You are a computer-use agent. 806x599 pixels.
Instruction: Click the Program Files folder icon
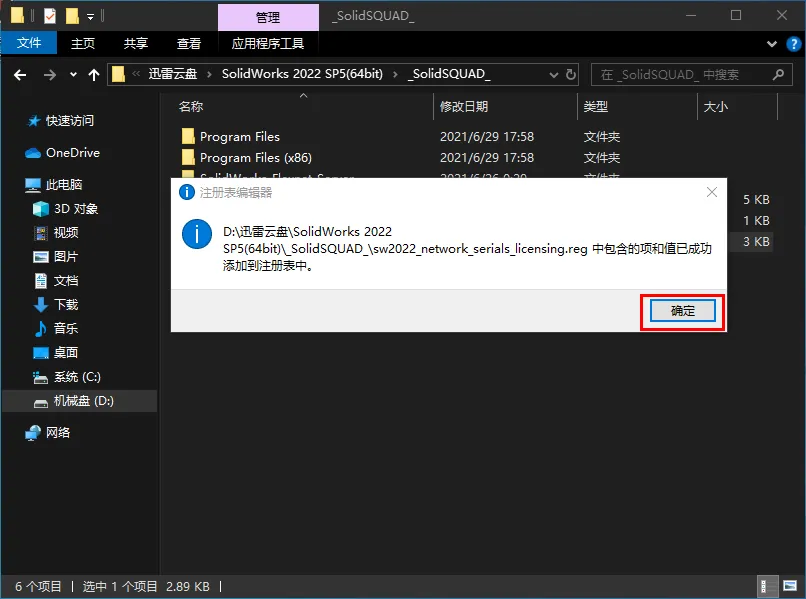[x=188, y=136]
